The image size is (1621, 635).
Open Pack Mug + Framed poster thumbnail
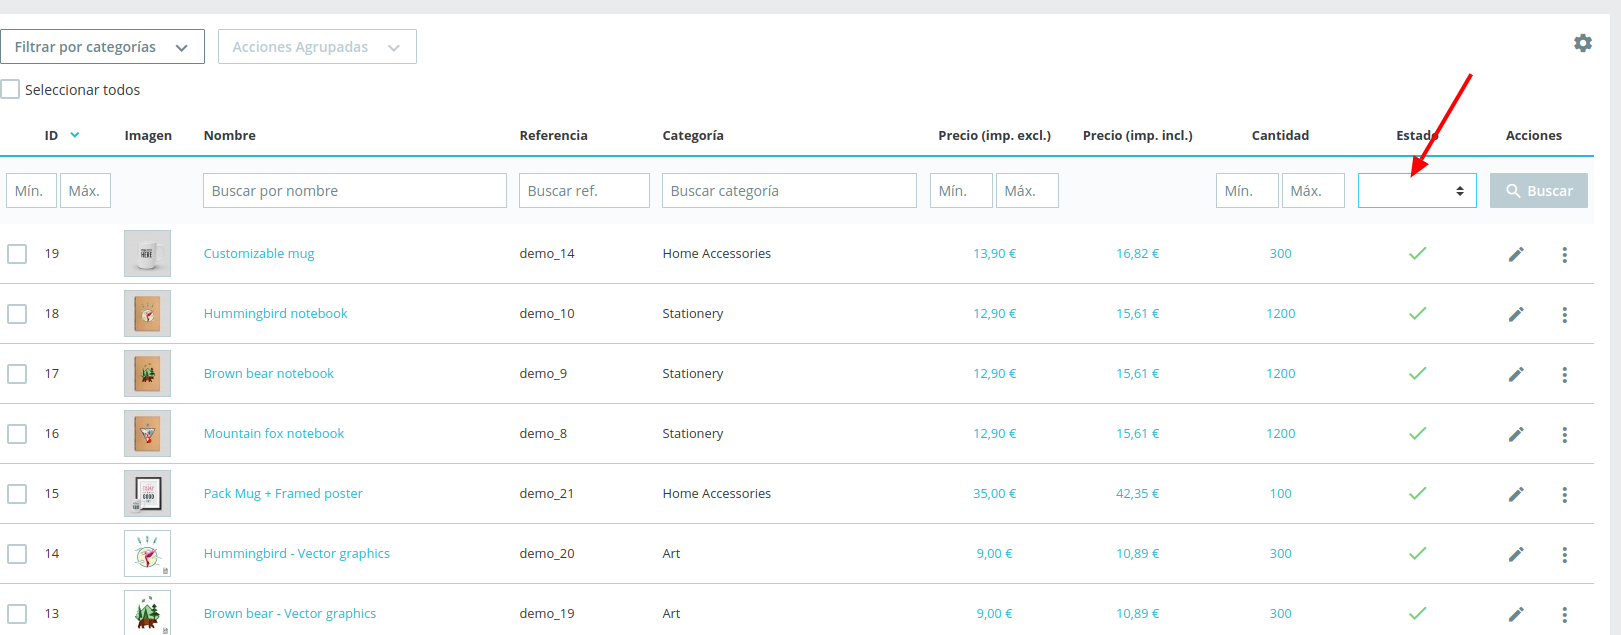click(147, 493)
